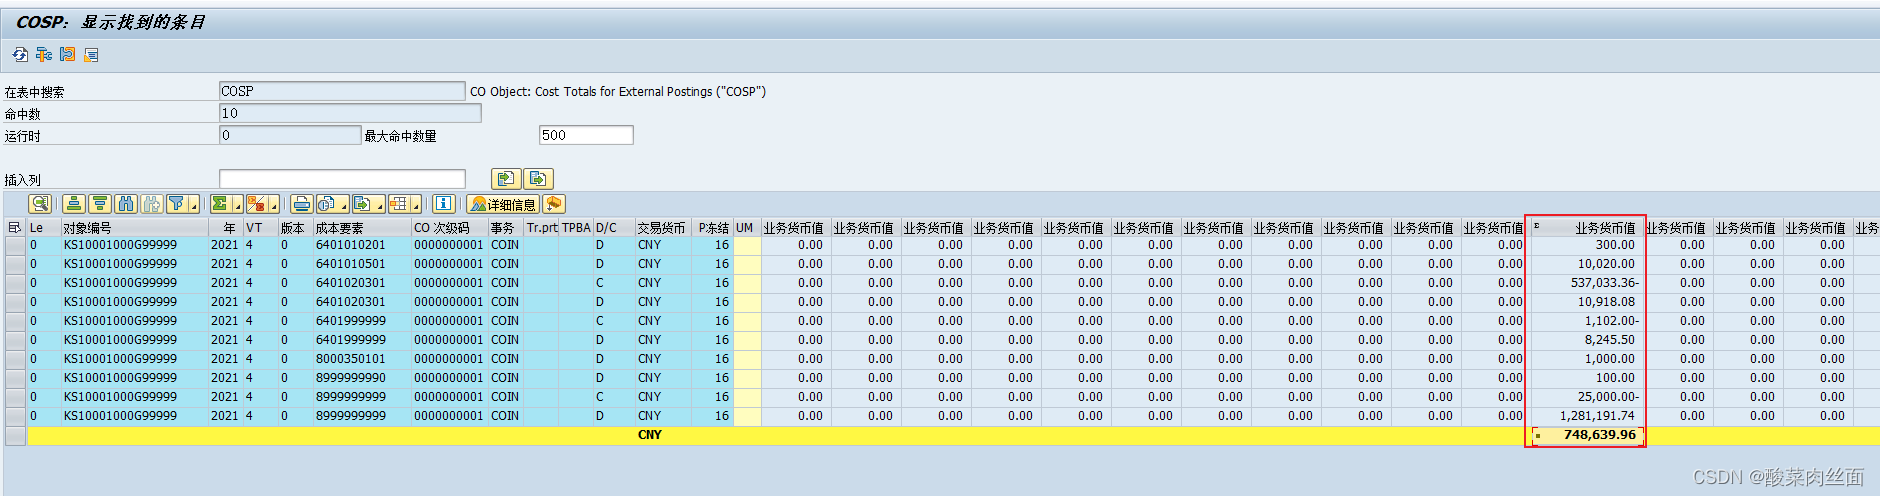Click the insert column left button
Screen dimensions: 1880x496
tap(506, 178)
